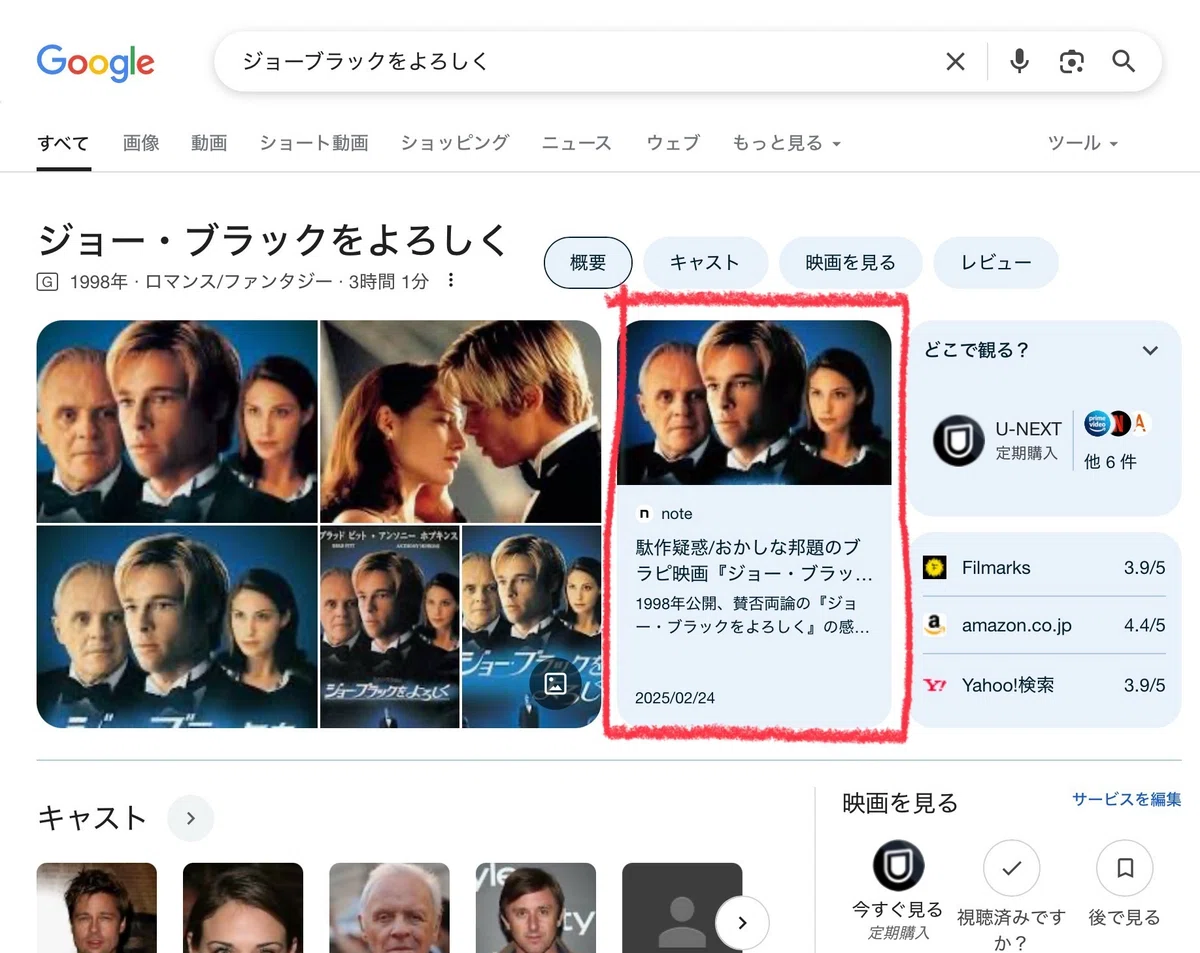Start voice search with microphone icon
The image size is (1200, 953).
[x=1019, y=62]
